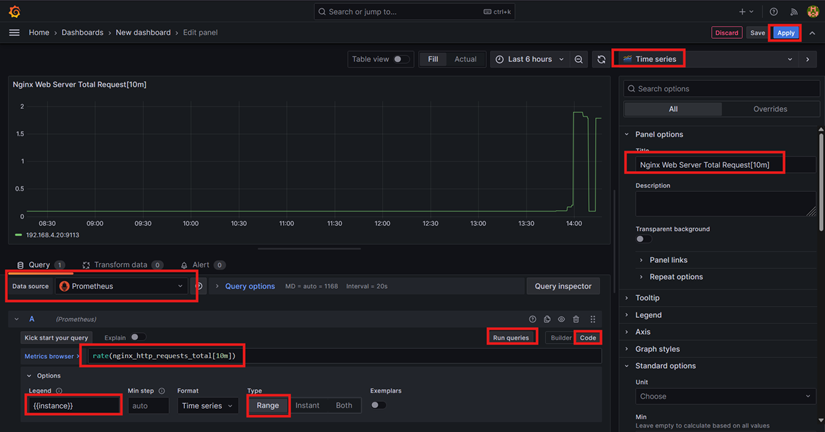The image size is (825, 432).
Task: Click the Apply button
Action: (786, 33)
